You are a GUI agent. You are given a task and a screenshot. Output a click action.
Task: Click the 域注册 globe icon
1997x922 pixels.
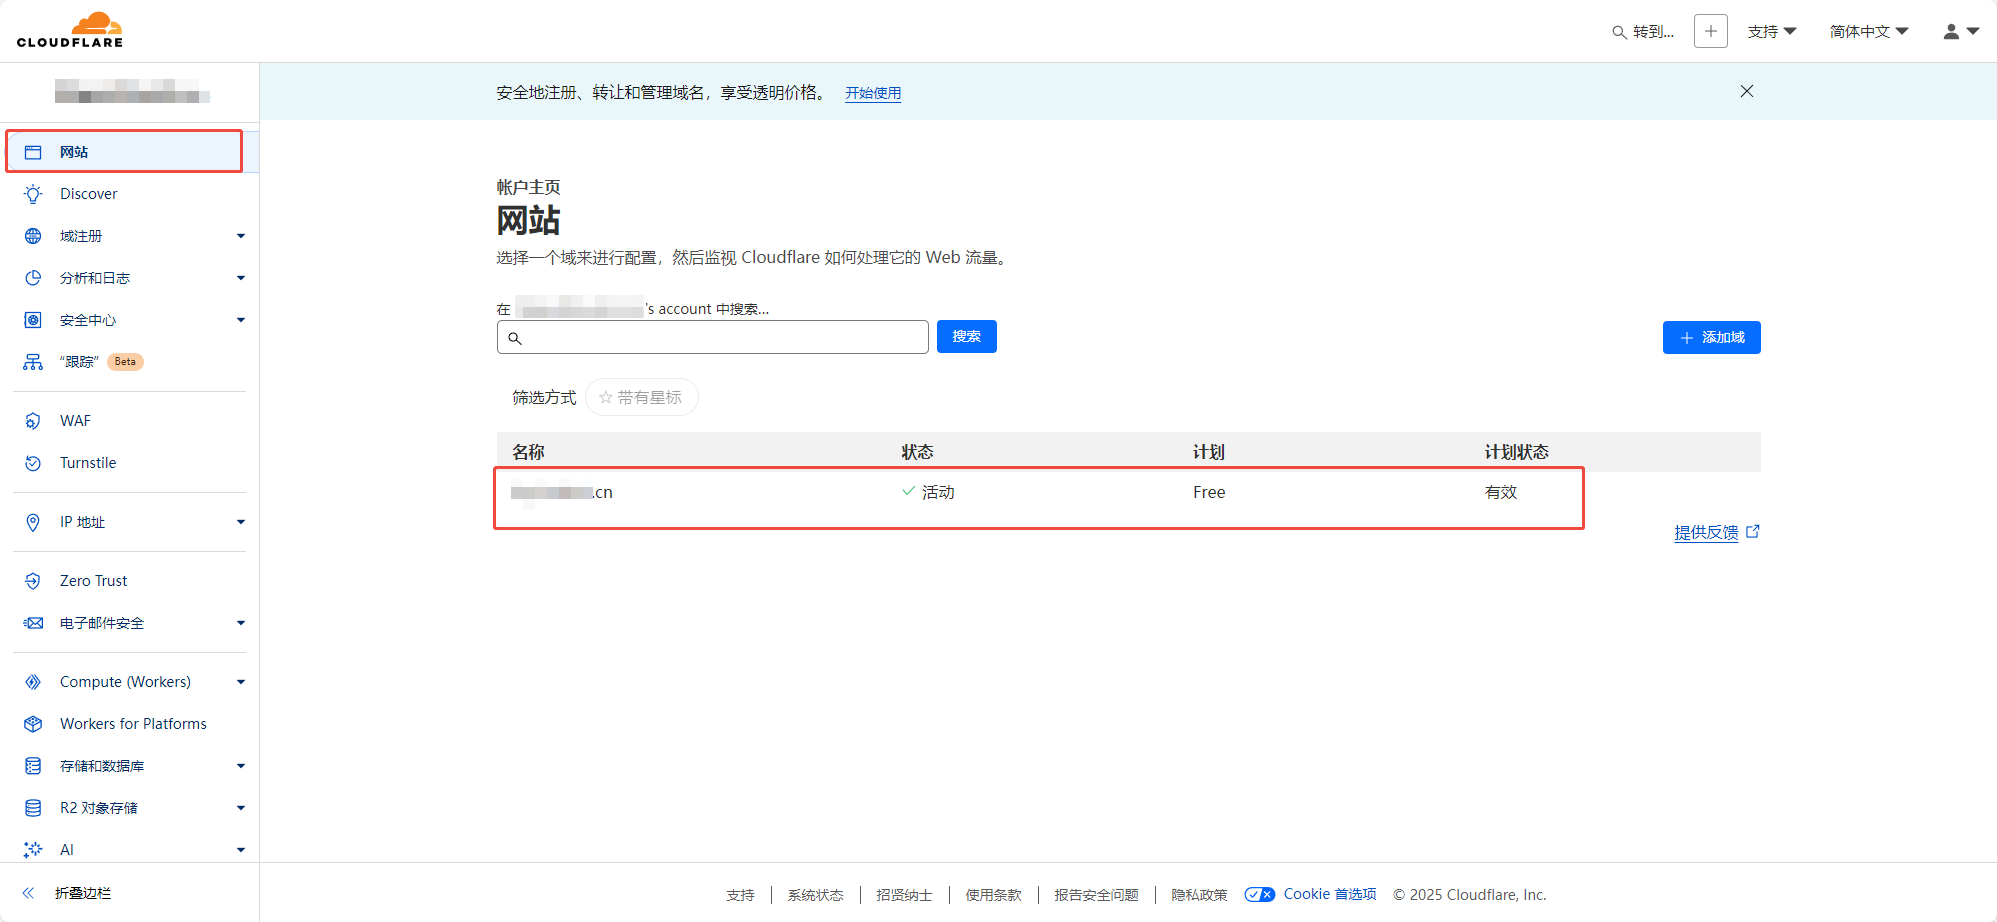(33, 236)
